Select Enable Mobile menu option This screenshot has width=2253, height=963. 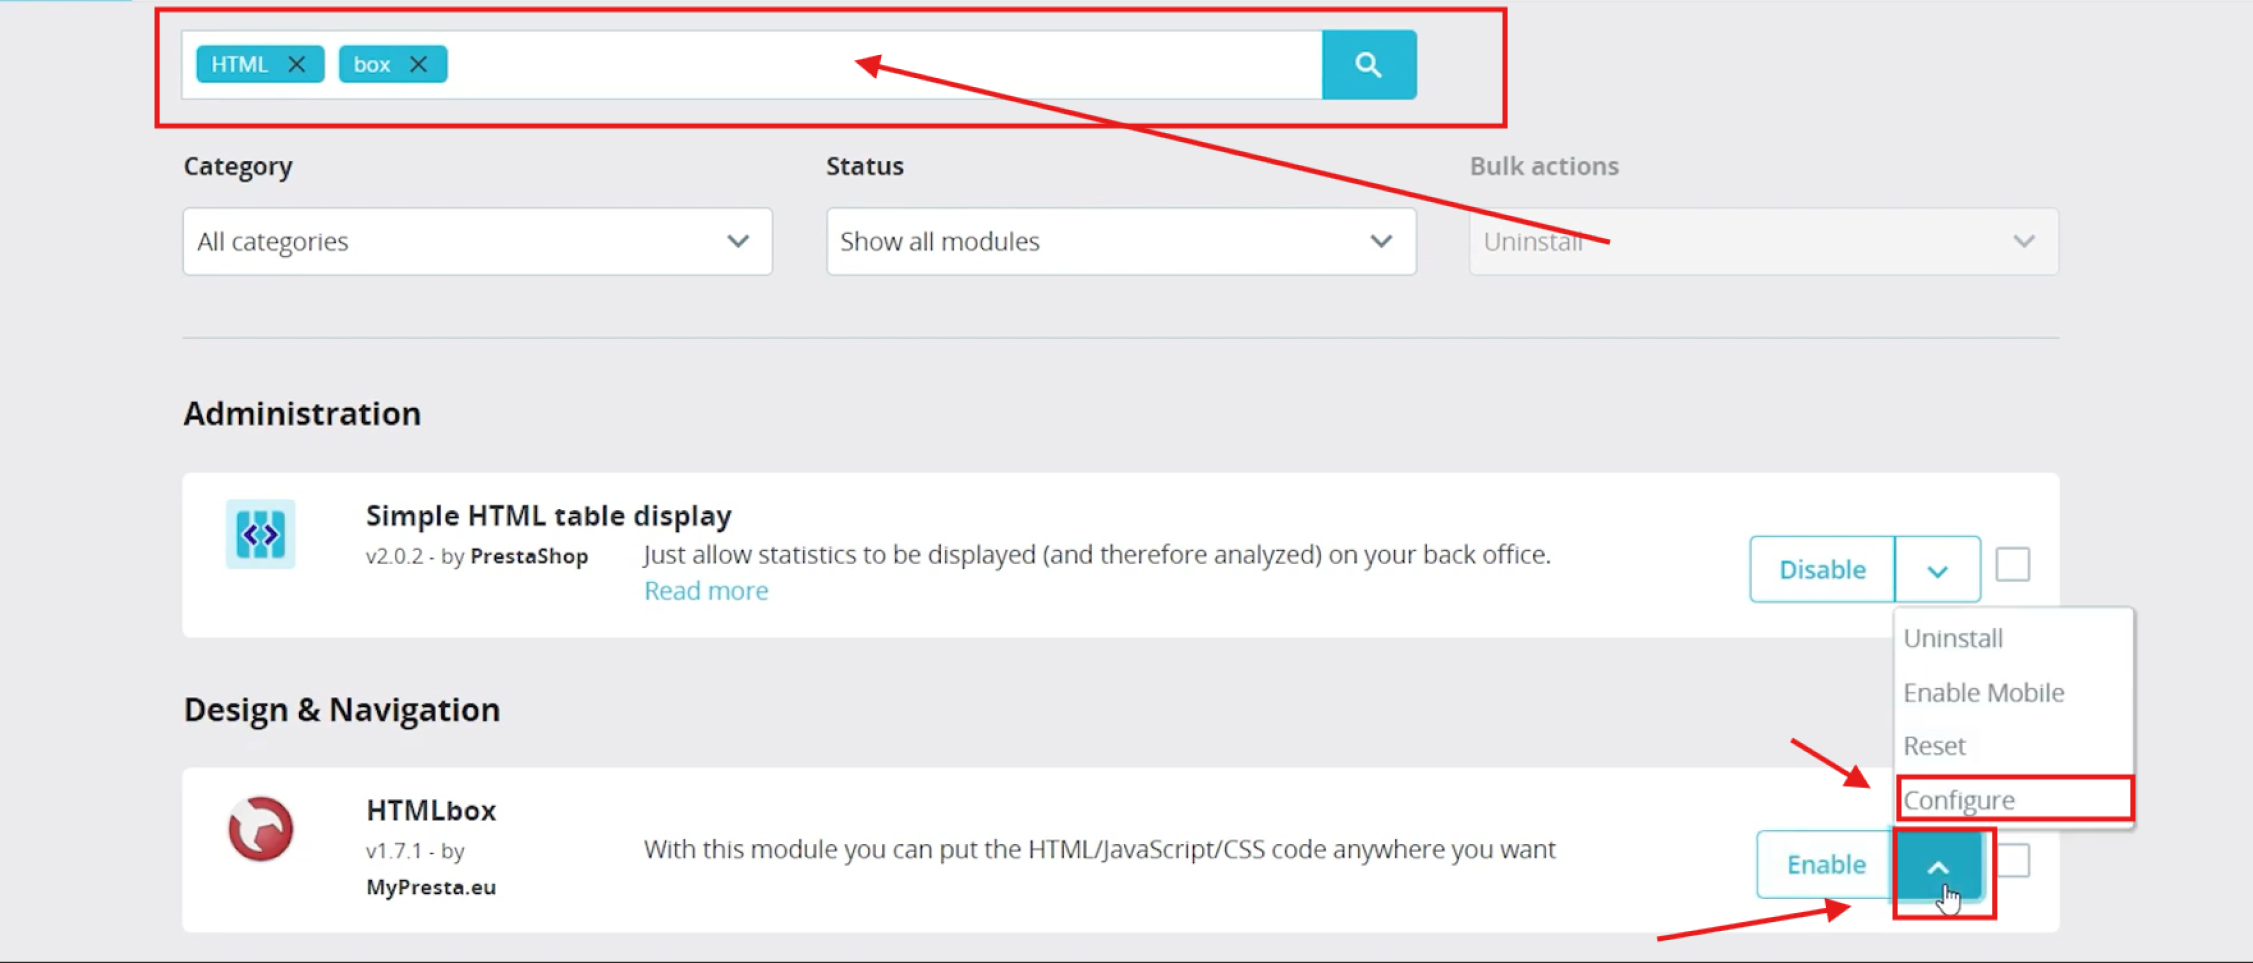coord(1983,692)
